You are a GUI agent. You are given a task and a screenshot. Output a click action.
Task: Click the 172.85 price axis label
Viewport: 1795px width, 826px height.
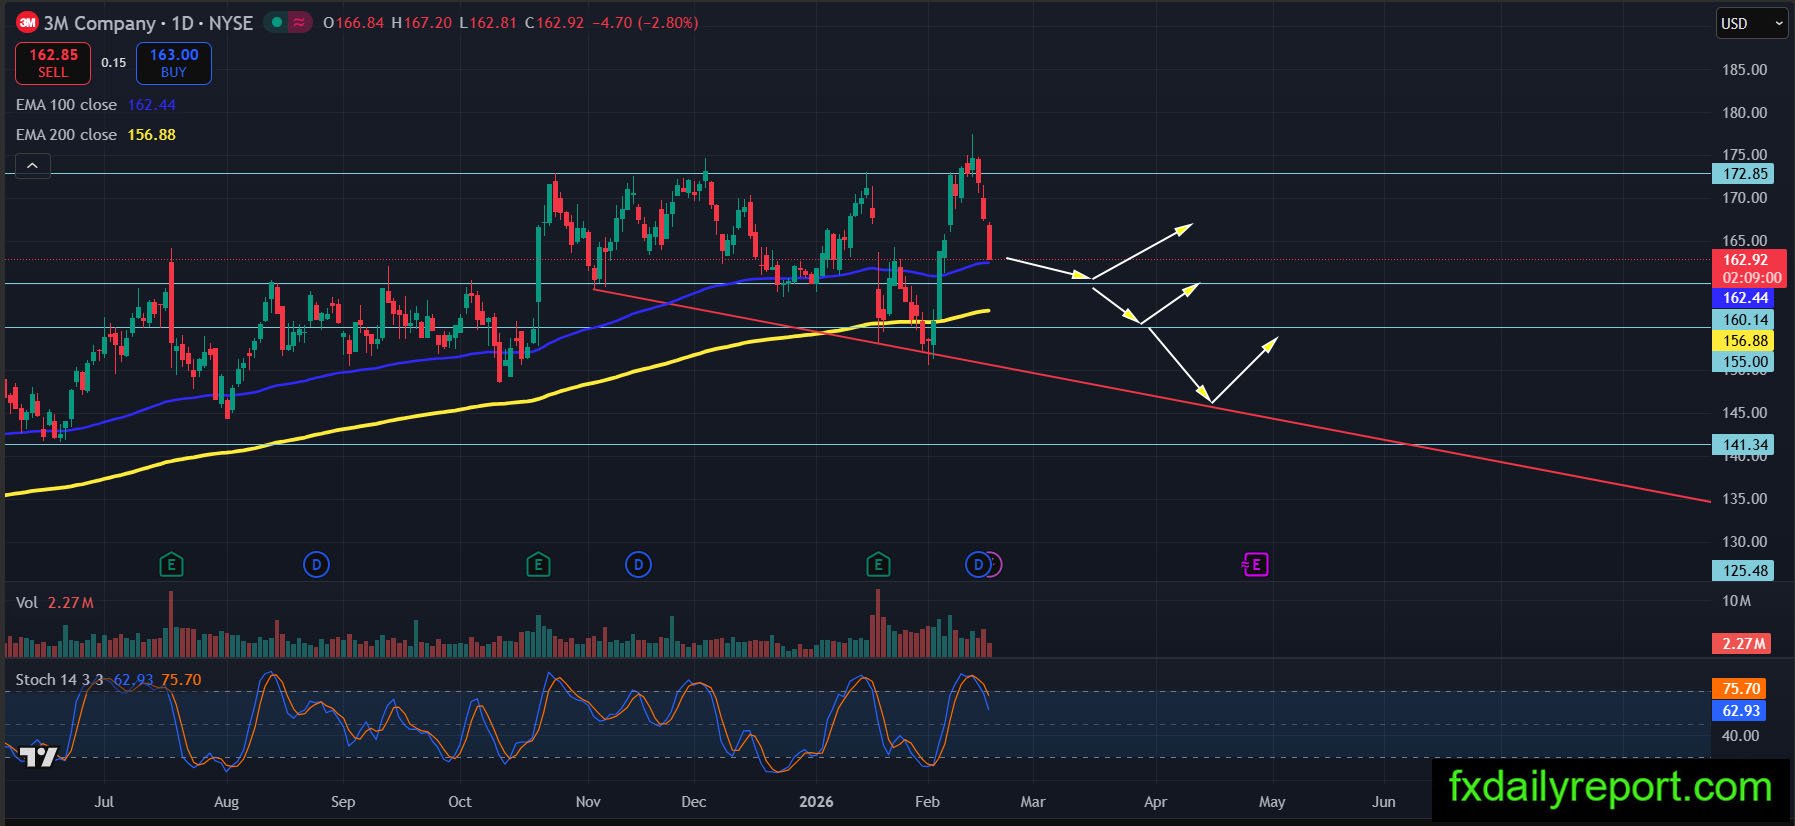tap(1745, 174)
